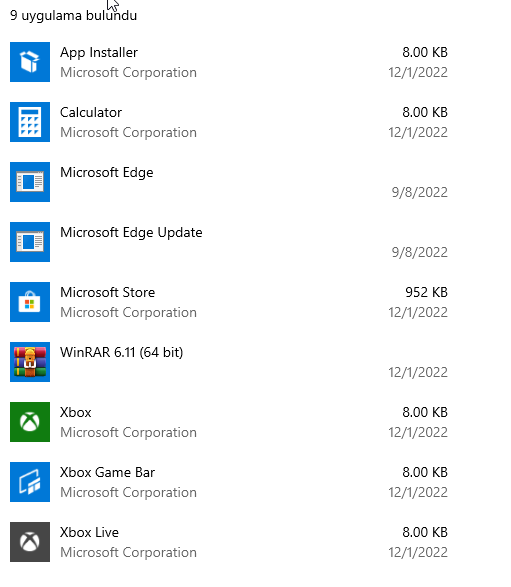Click the 9 uygulama bulundu text
The image size is (511, 587).
(x=73, y=16)
